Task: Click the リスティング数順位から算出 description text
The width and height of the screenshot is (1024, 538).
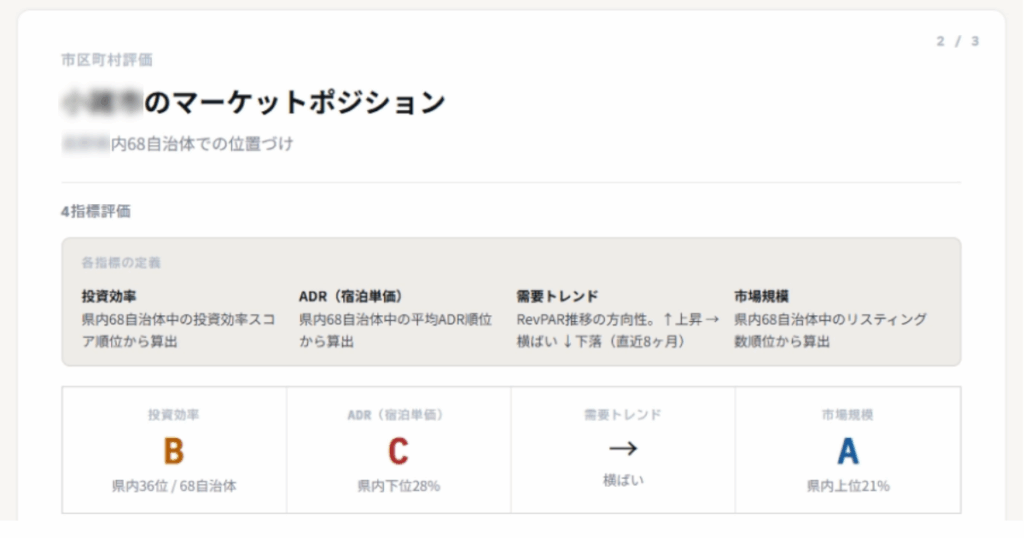Action: click(x=830, y=330)
